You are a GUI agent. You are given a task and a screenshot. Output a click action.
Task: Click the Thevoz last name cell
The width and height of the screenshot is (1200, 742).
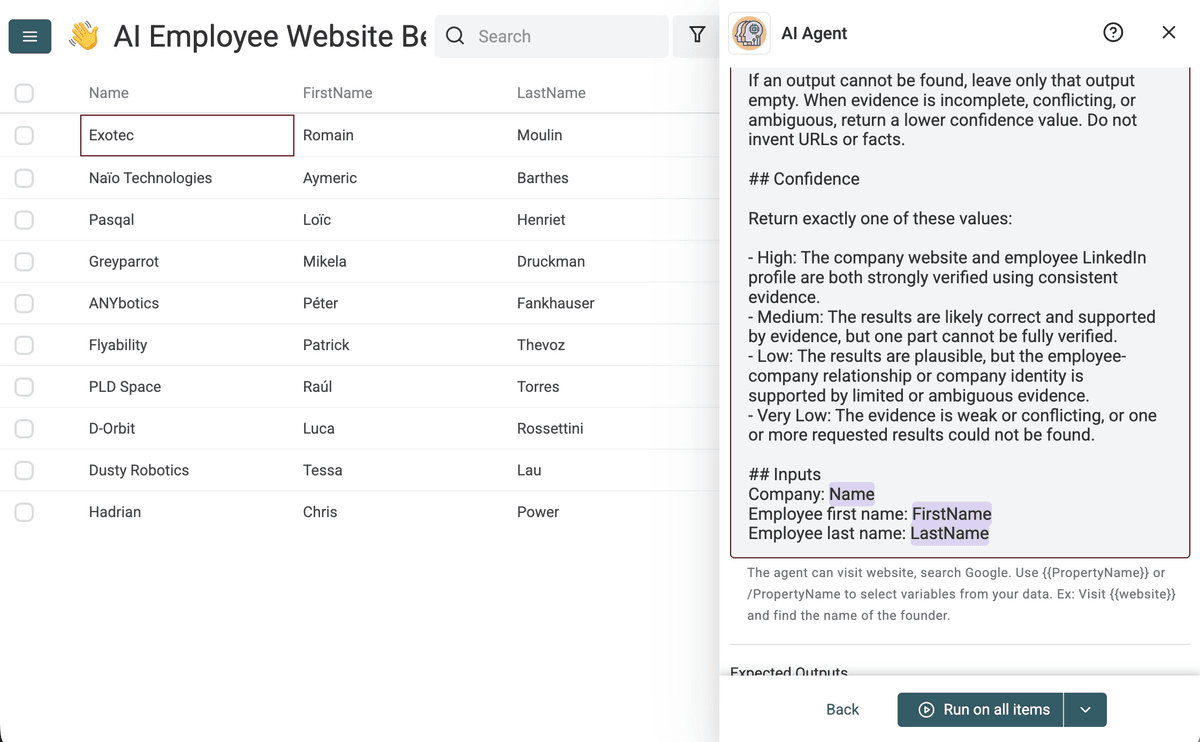click(x=614, y=345)
